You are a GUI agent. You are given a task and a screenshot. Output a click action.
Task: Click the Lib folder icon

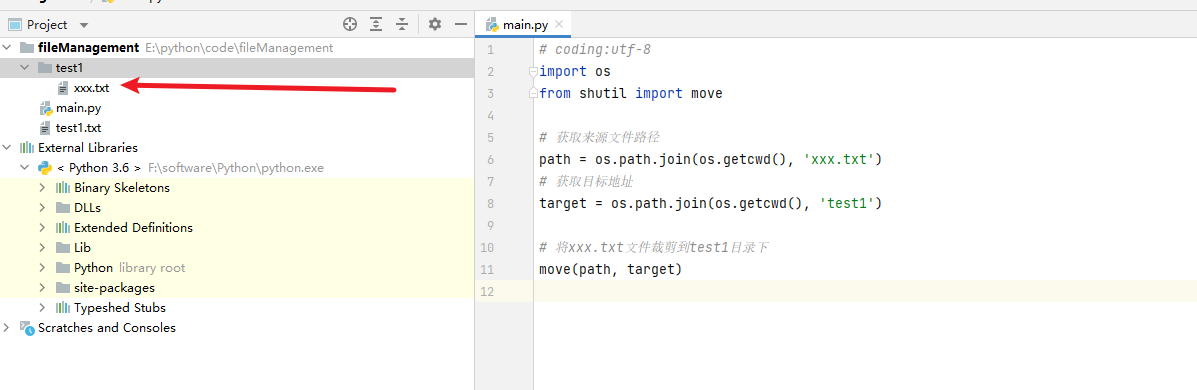63,247
